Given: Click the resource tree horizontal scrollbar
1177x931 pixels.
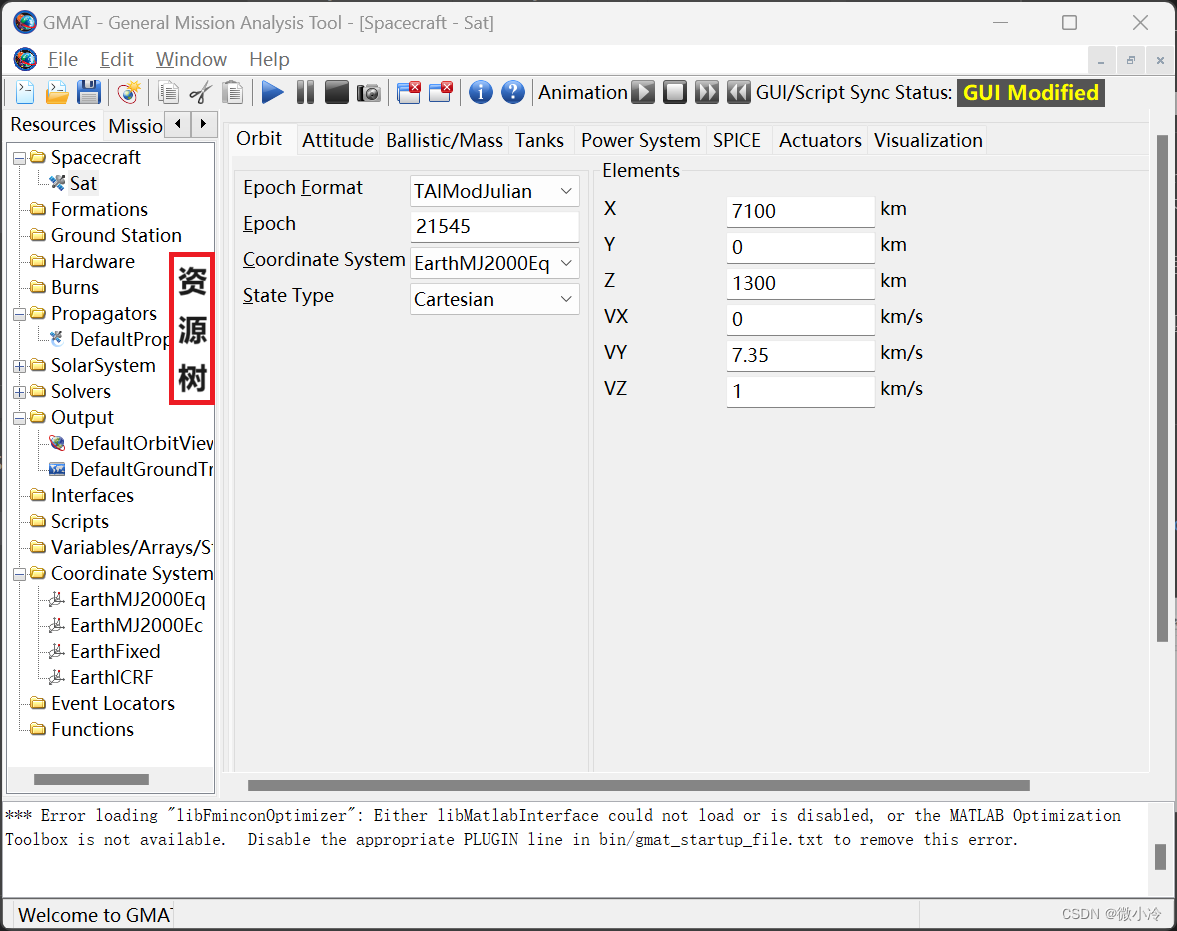Looking at the screenshot, I should point(91,779).
